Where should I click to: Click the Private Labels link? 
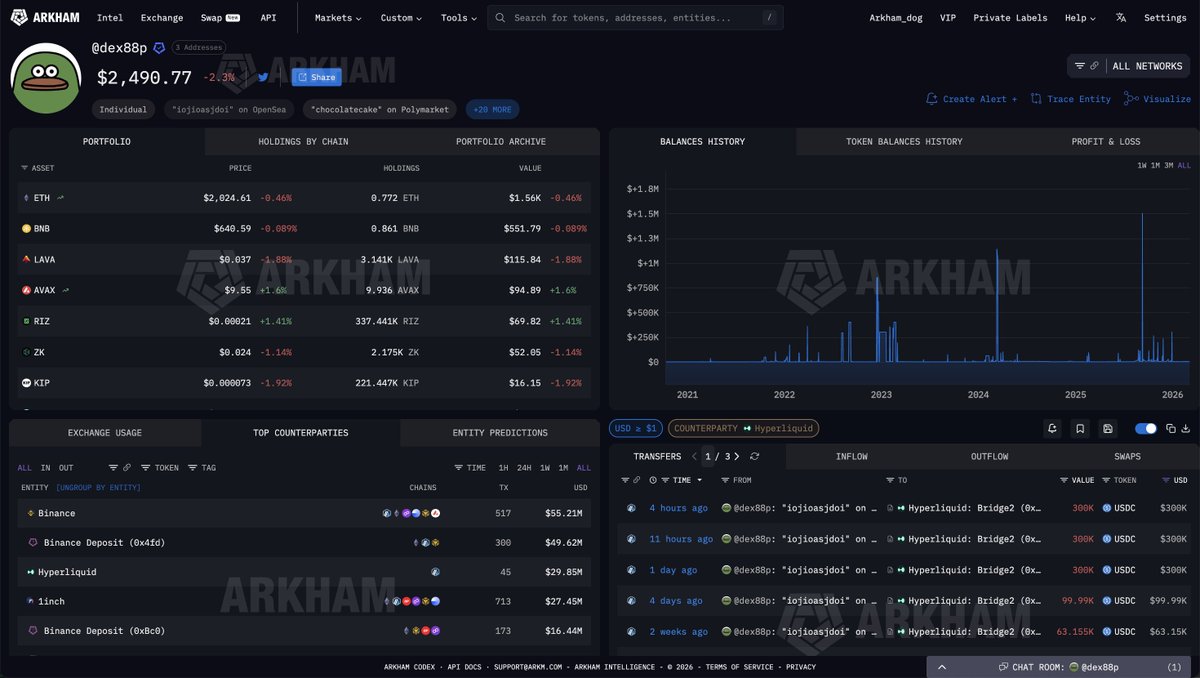click(x=1010, y=18)
